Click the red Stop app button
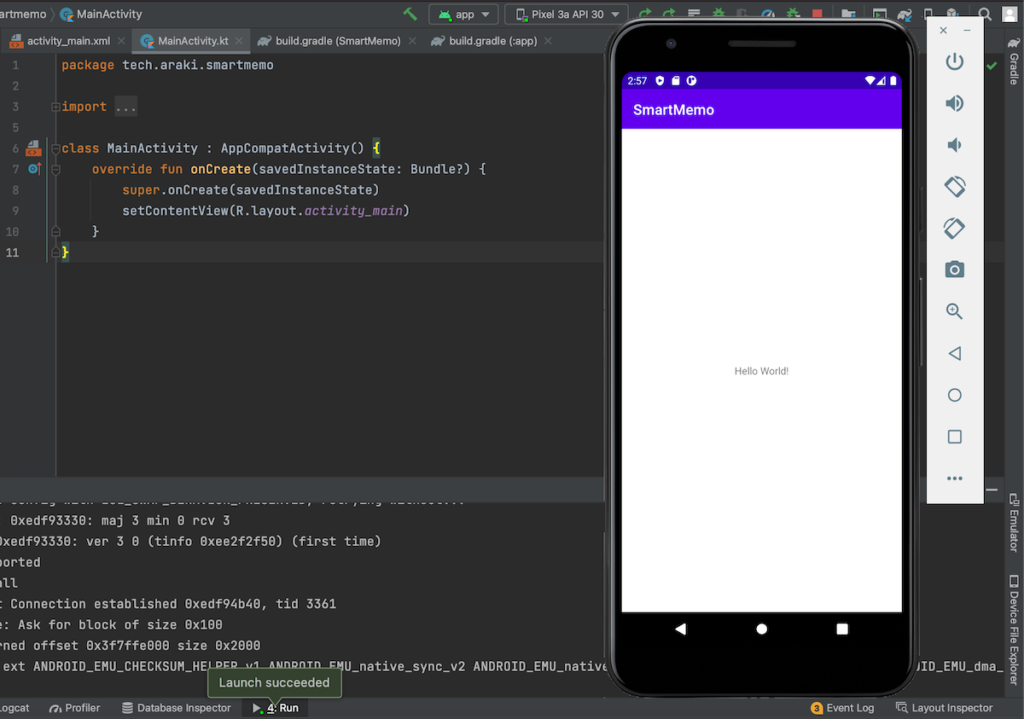This screenshot has width=1024, height=719. click(818, 15)
